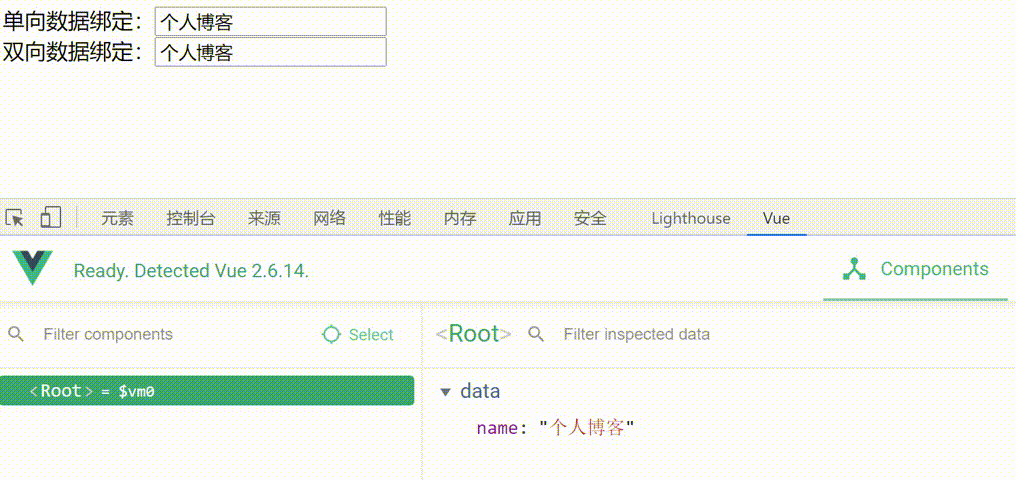Screen dimensions: 1016x480
Task: Click the Select target crosshair icon
Action: click(332, 335)
